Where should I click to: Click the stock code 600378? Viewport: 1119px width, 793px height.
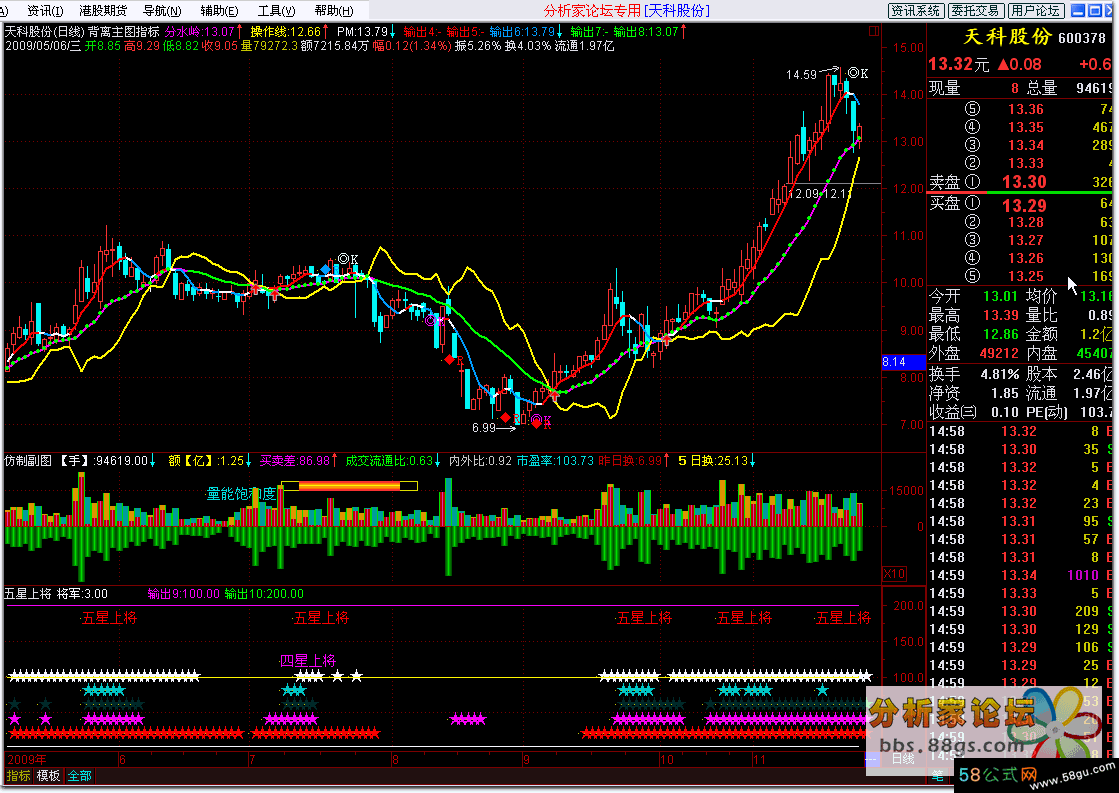1082,38
